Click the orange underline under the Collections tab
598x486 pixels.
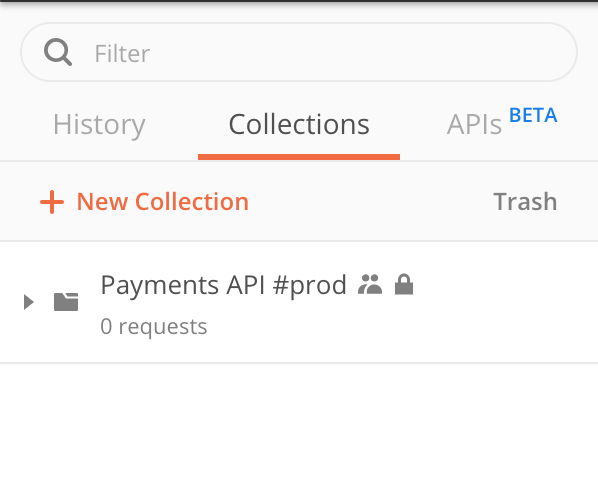pos(299,157)
